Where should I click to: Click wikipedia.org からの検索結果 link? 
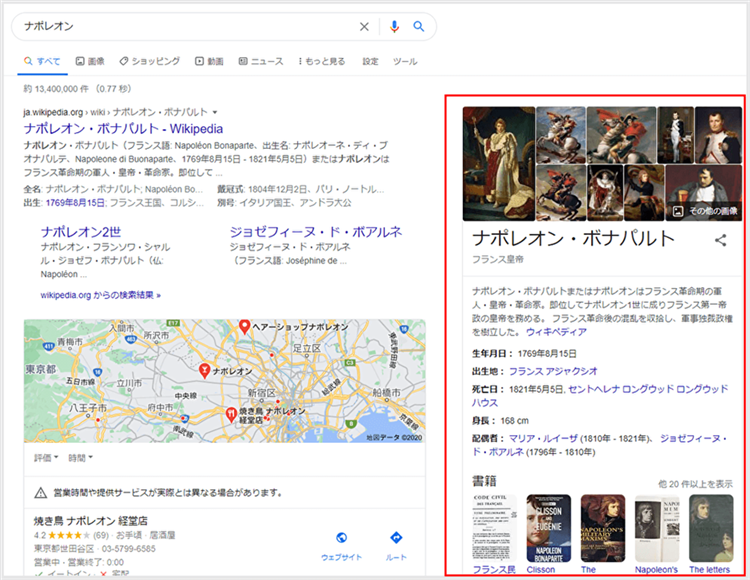coord(100,295)
